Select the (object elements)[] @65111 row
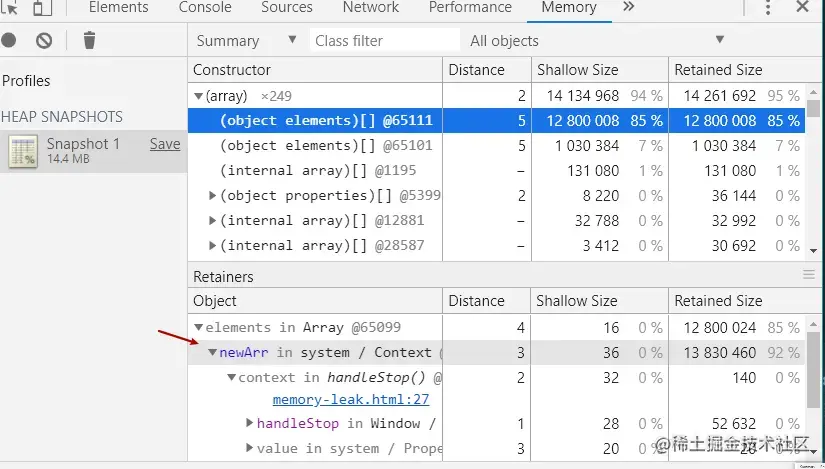The image size is (825, 469). coord(496,121)
